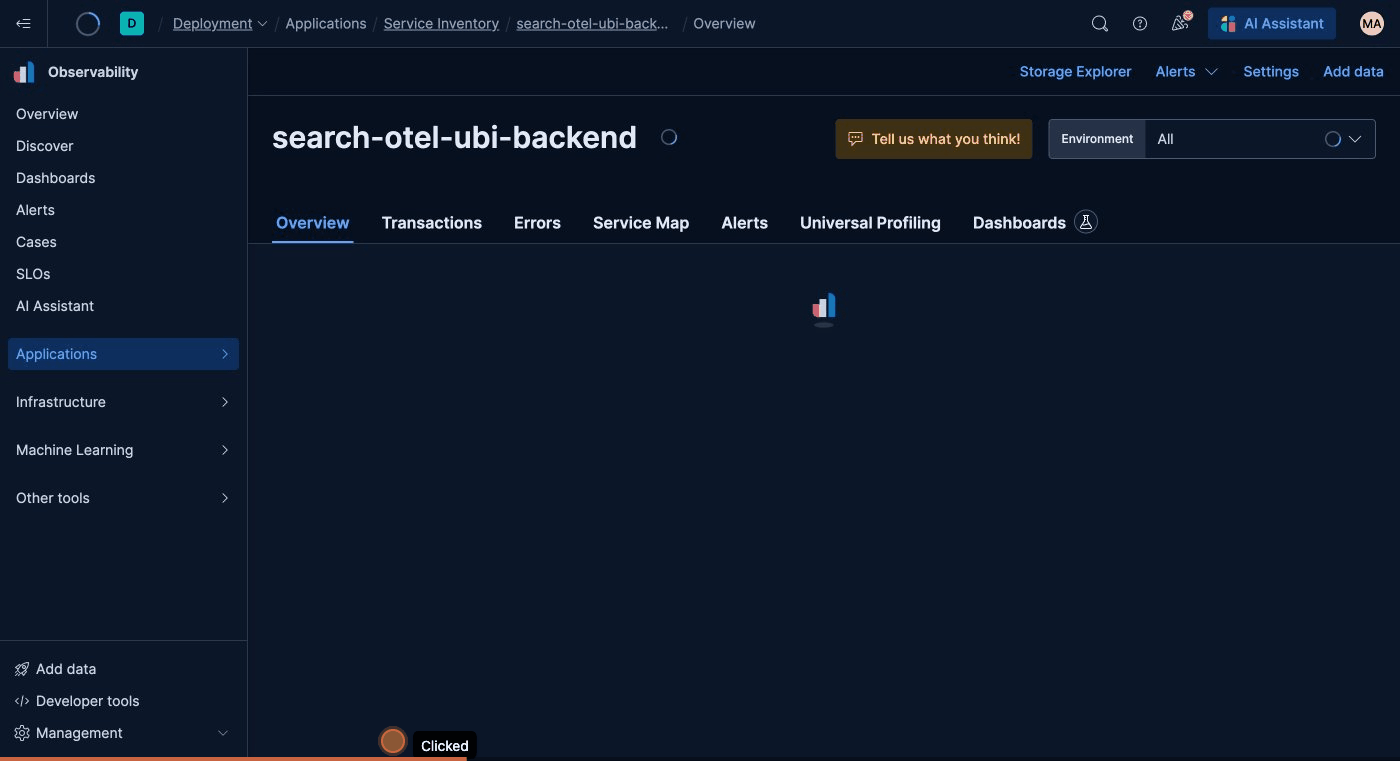The width and height of the screenshot is (1400, 761).
Task: Open the Alerts dropdown in header
Action: (x=1187, y=71)
